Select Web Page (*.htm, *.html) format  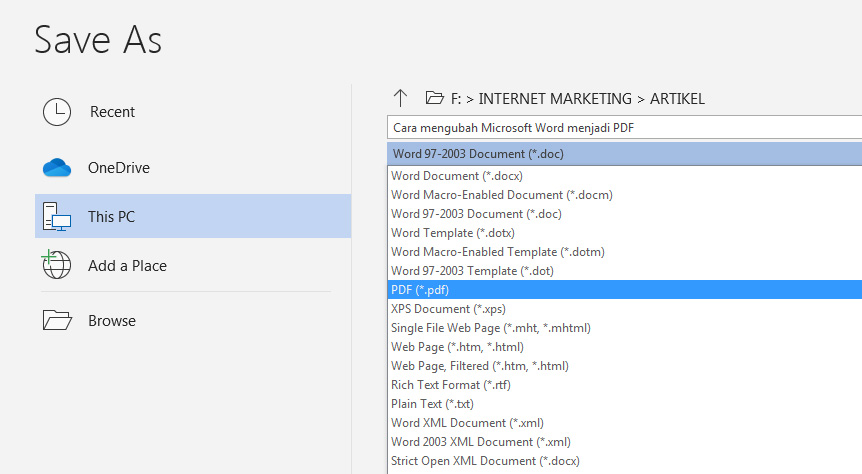click(625, 347)
